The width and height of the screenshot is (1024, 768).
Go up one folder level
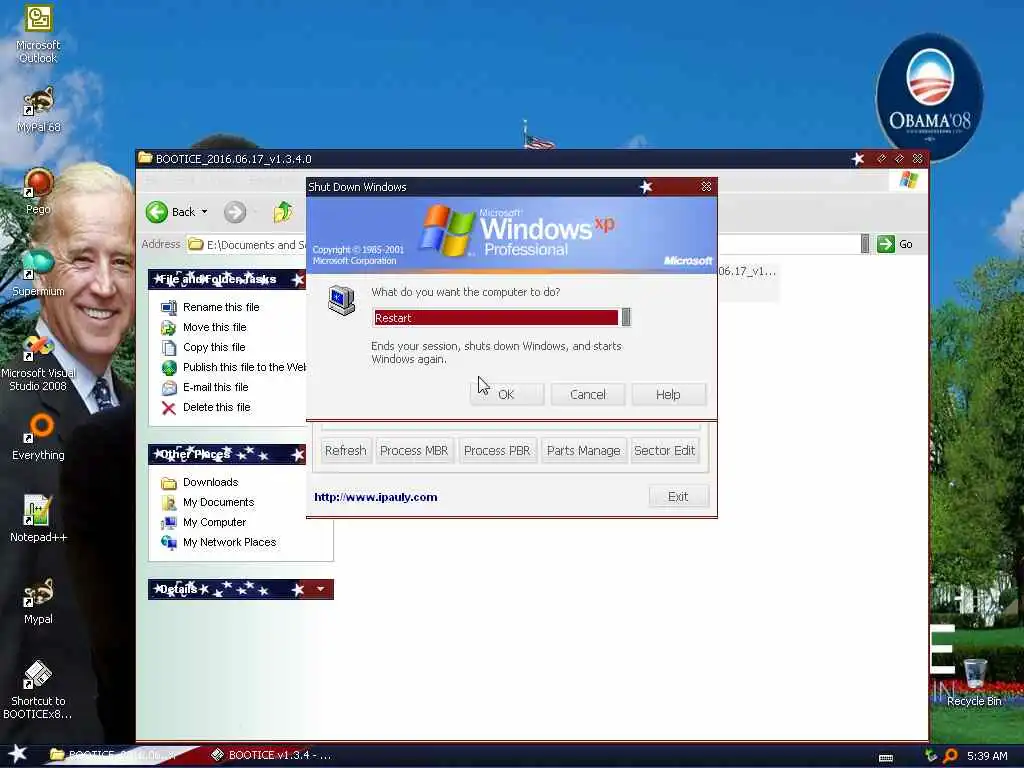click(283, 212)
